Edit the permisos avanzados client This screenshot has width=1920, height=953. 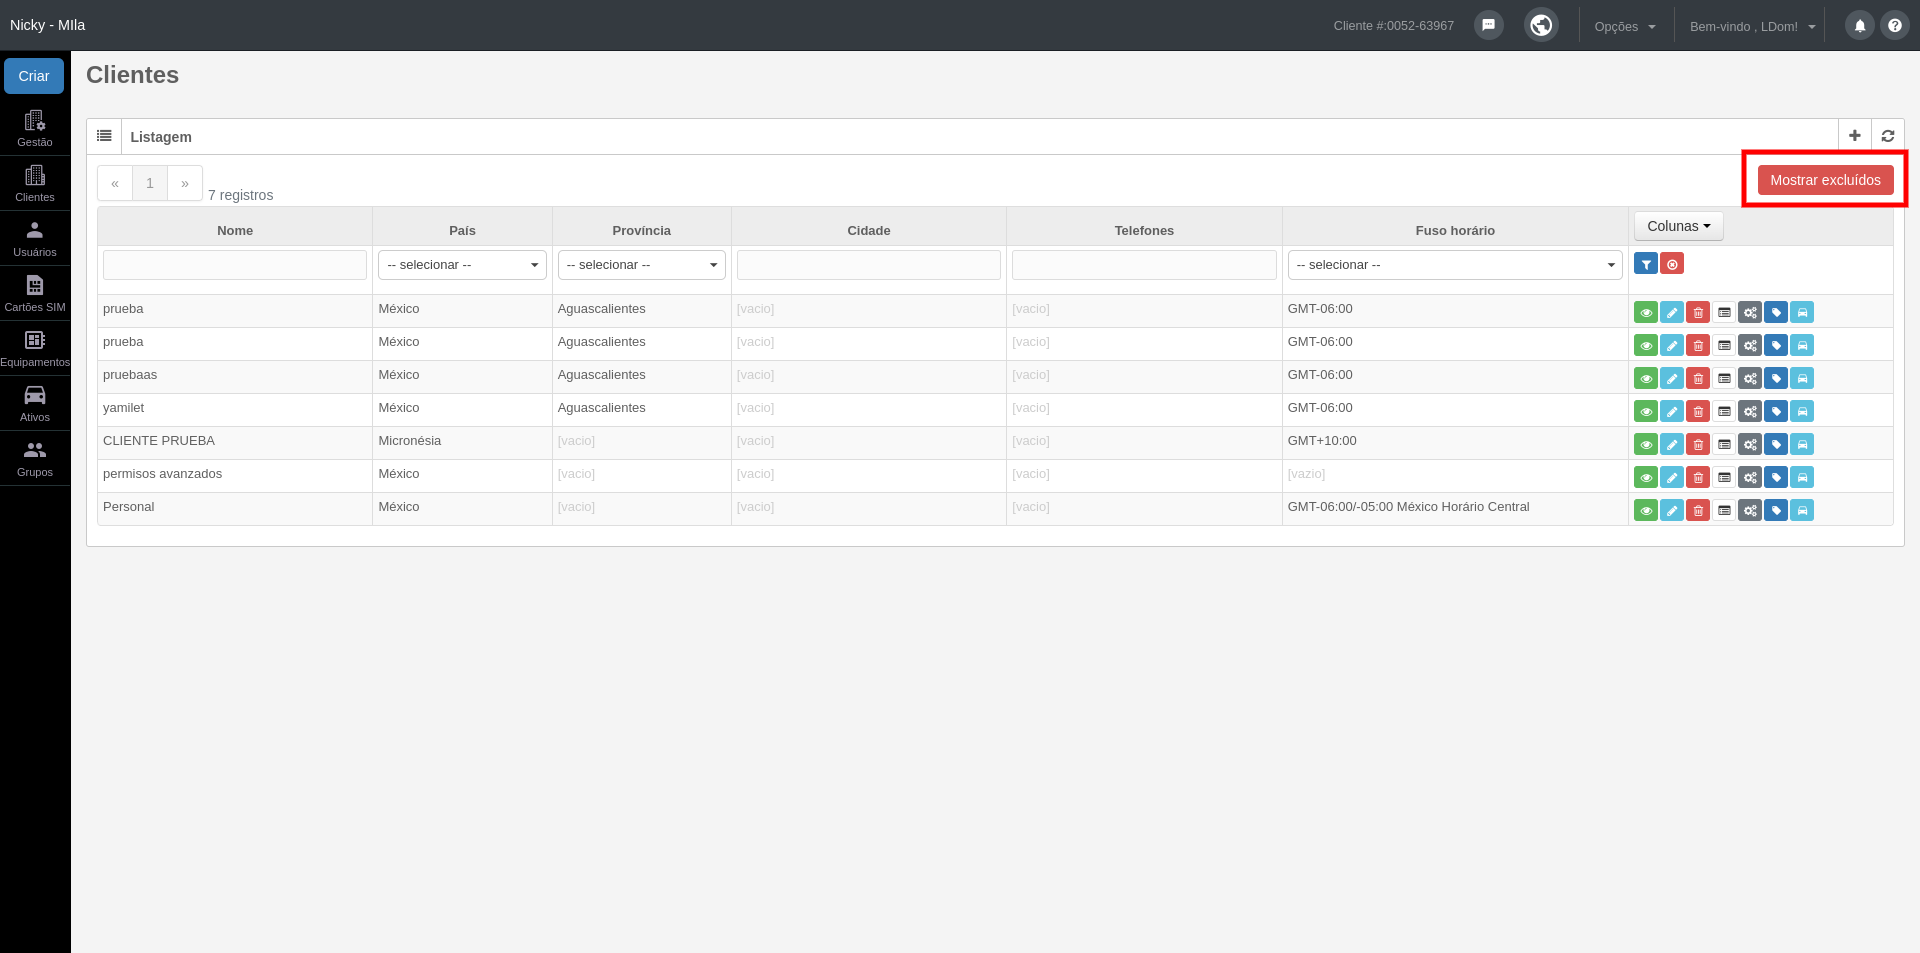[x=1672, y=477]
